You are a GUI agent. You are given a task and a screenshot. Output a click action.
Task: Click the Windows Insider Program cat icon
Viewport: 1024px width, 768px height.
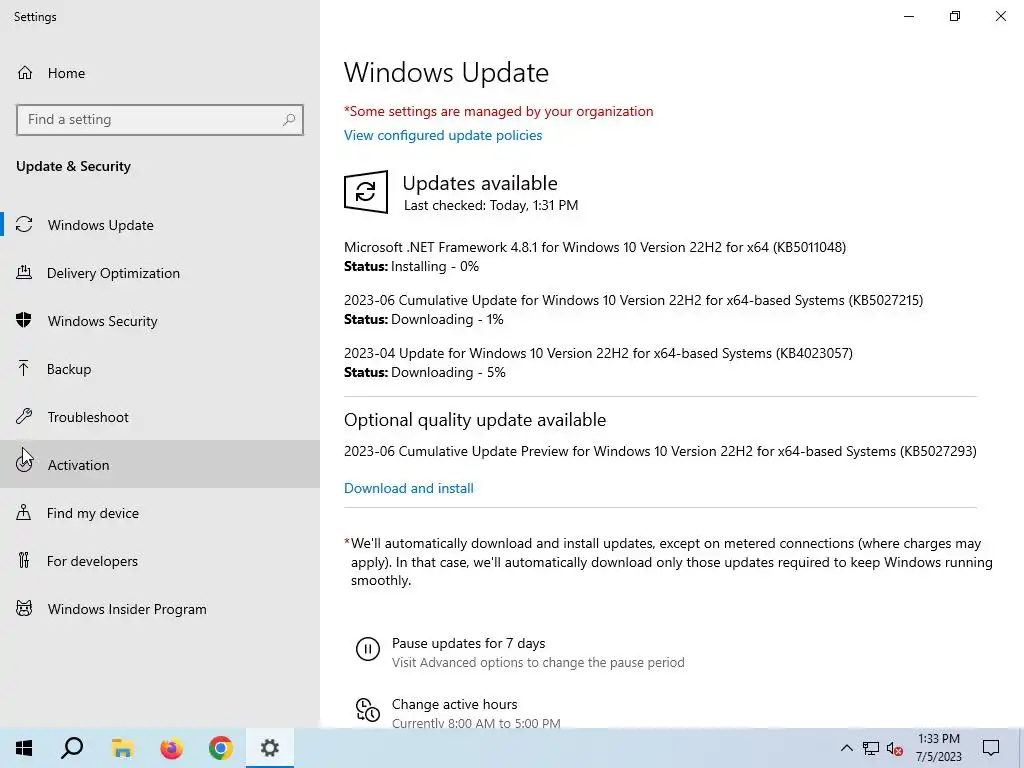click(x=24, y=609)
